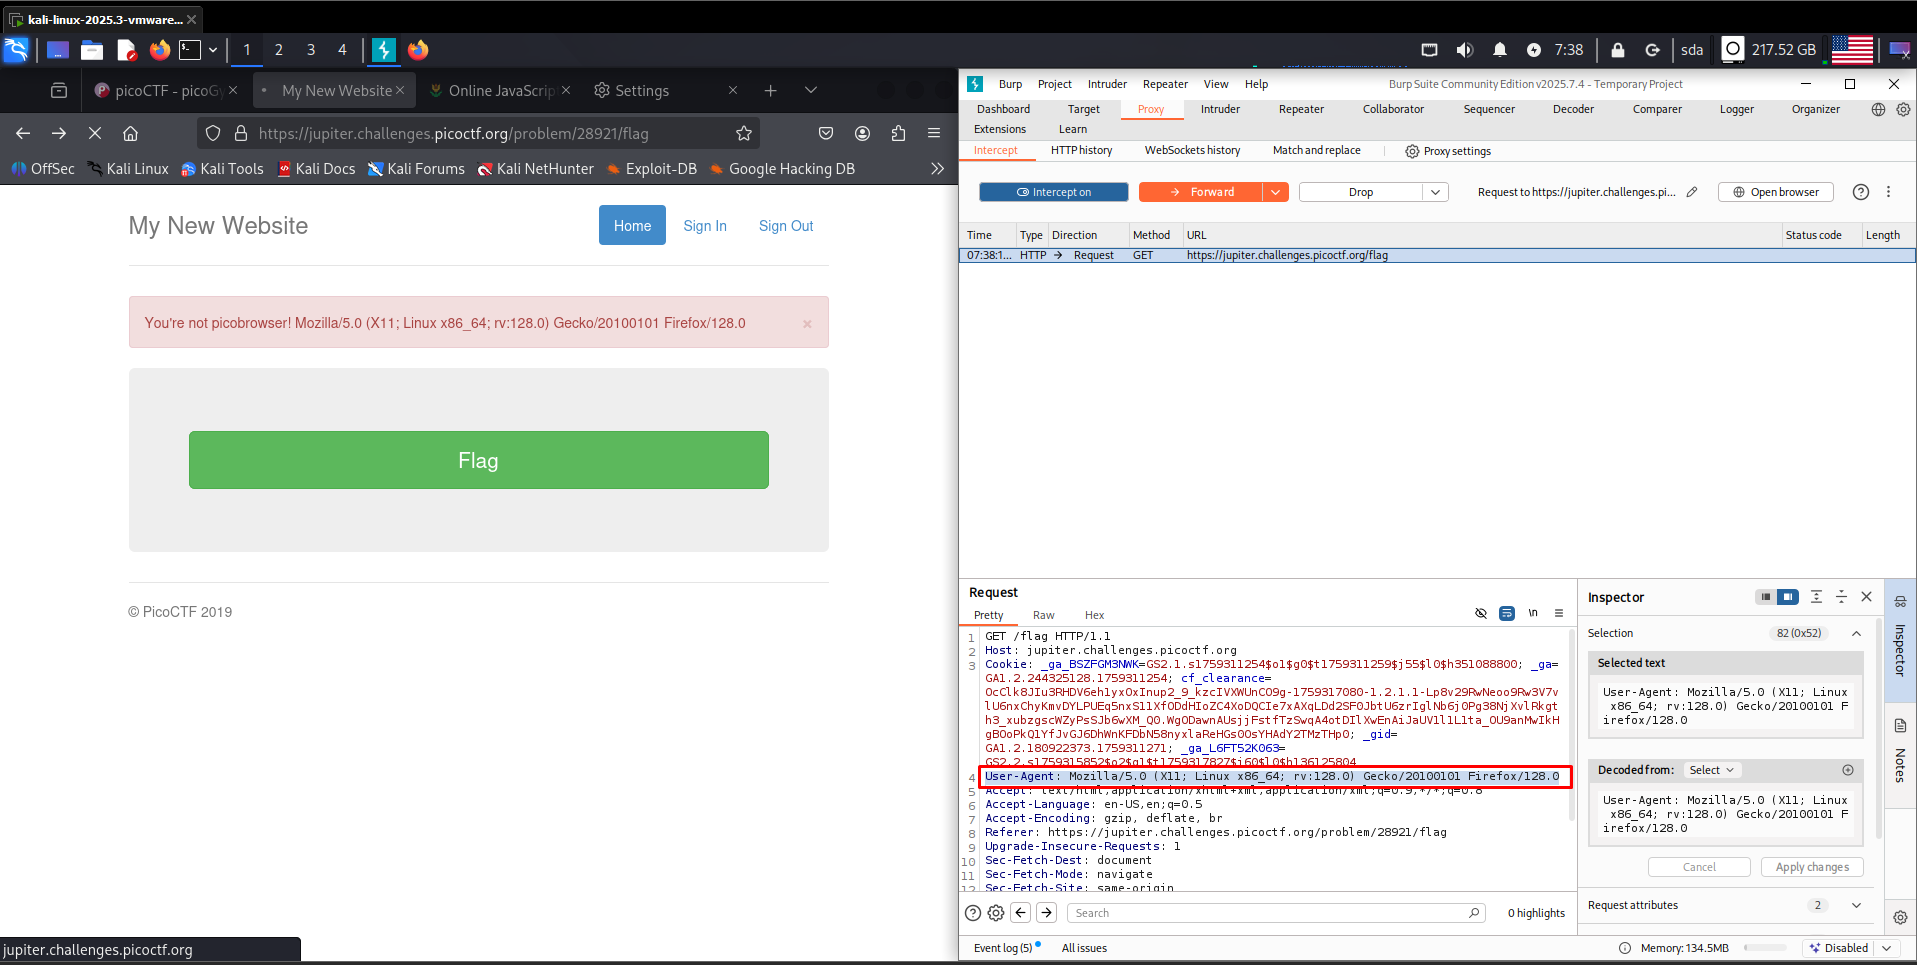Image resolution: width=1917 pixels, height=965 pixels.
Task: Go to next search match arrow
Action: (1046, 913)
